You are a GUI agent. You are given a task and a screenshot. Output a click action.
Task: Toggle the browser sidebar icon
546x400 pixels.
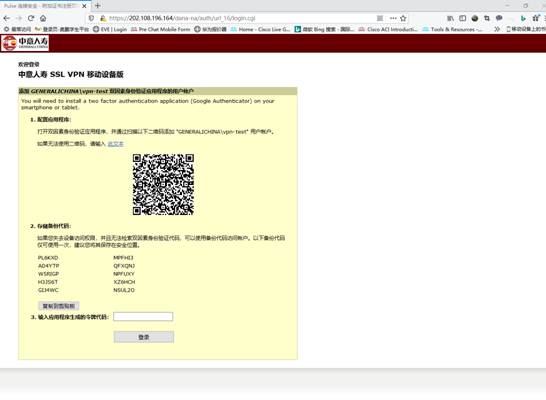[462, 18]
